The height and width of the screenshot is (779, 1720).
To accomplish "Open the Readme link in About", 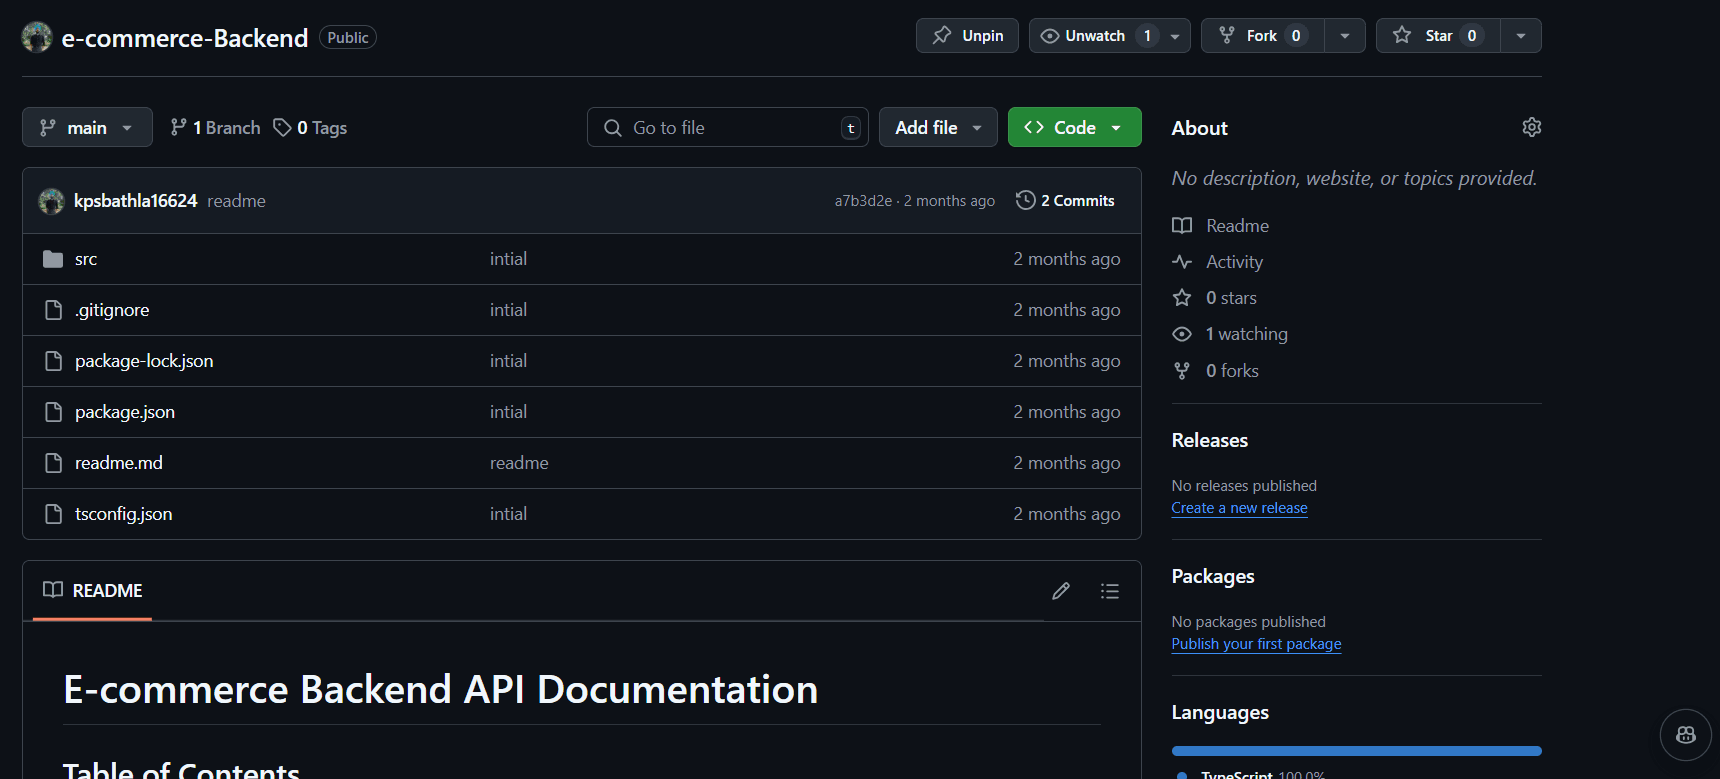I will pyautogui.click(x=1237, y=226).
